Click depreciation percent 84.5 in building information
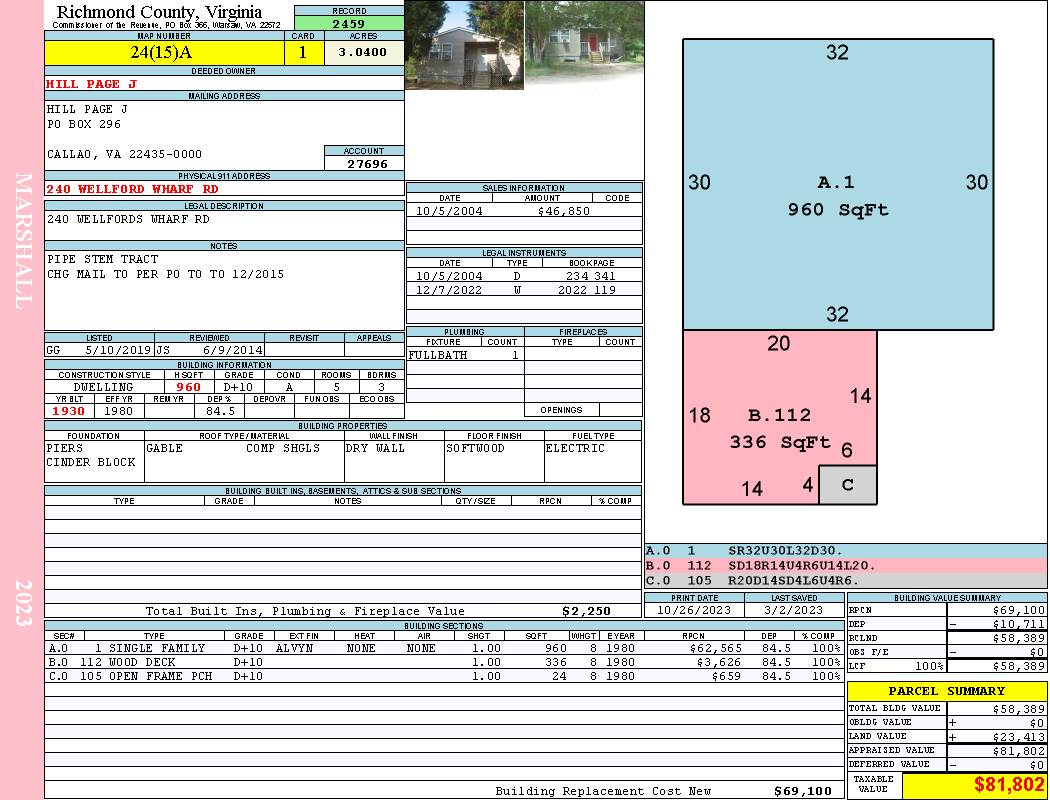1050x800 pixels. point(220,411)
